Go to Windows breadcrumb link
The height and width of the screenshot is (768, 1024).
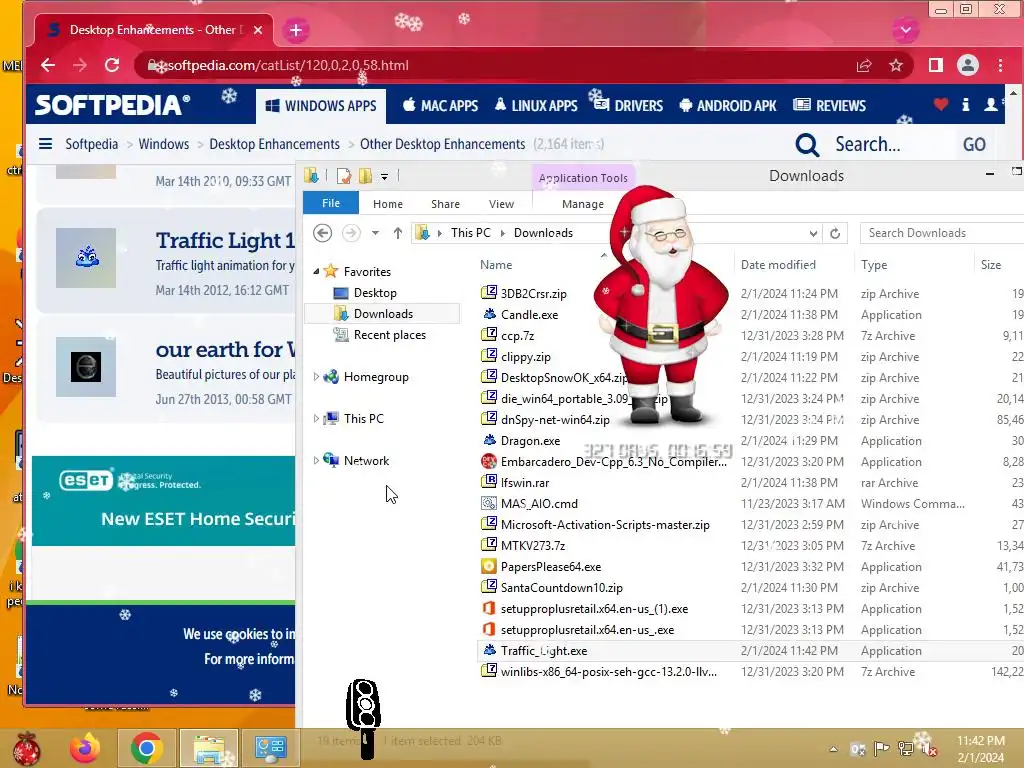click(x=163, y=144)
